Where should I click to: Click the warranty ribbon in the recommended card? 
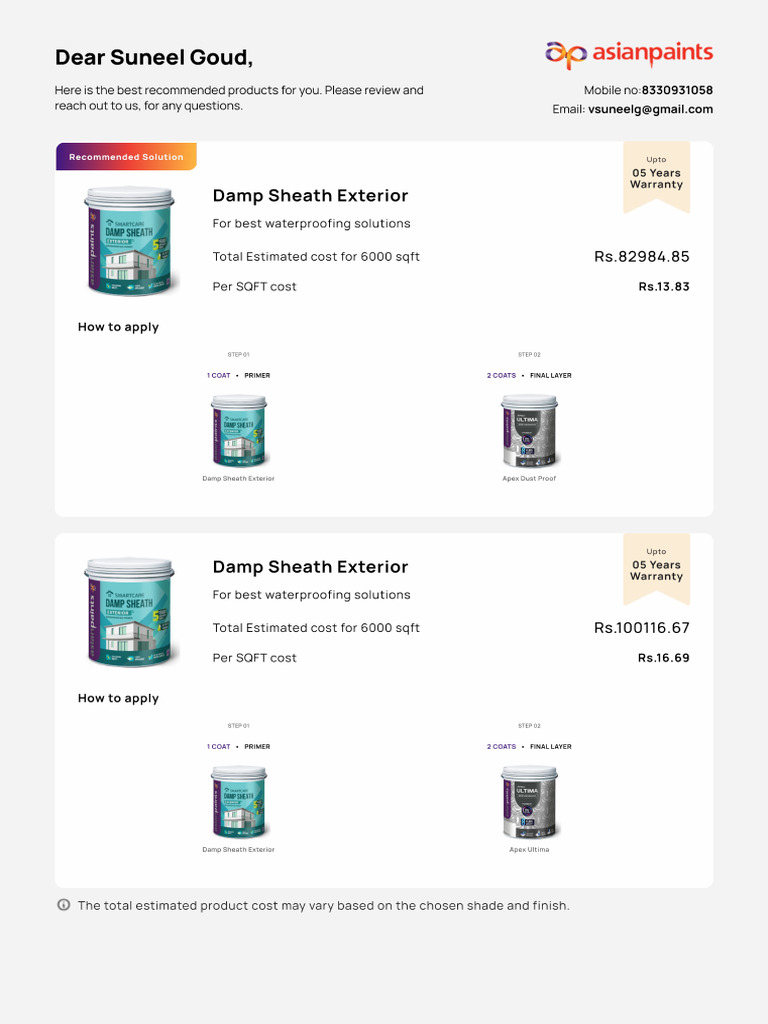(x=656, y=177)
